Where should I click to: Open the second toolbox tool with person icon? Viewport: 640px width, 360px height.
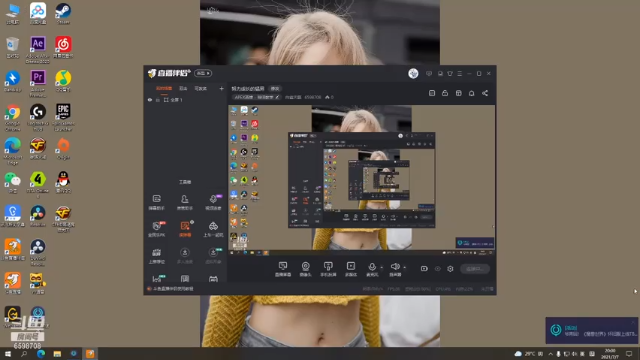[184, 202]
